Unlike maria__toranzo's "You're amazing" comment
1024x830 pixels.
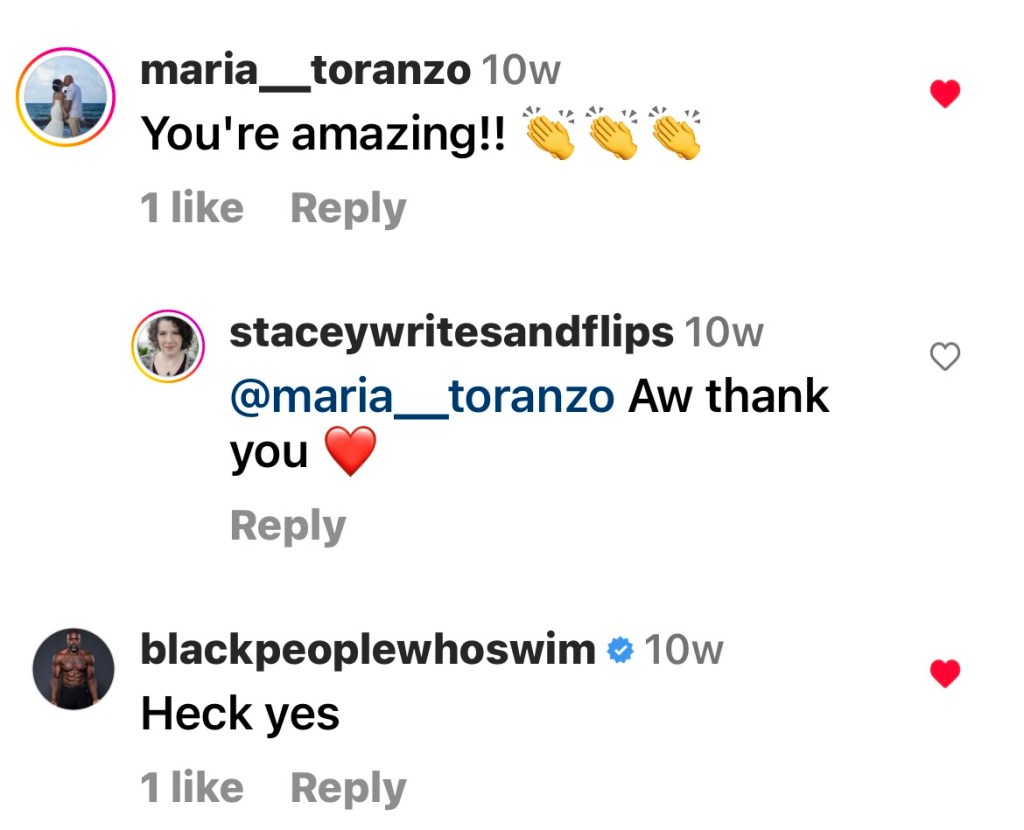[x=945, y=95]
